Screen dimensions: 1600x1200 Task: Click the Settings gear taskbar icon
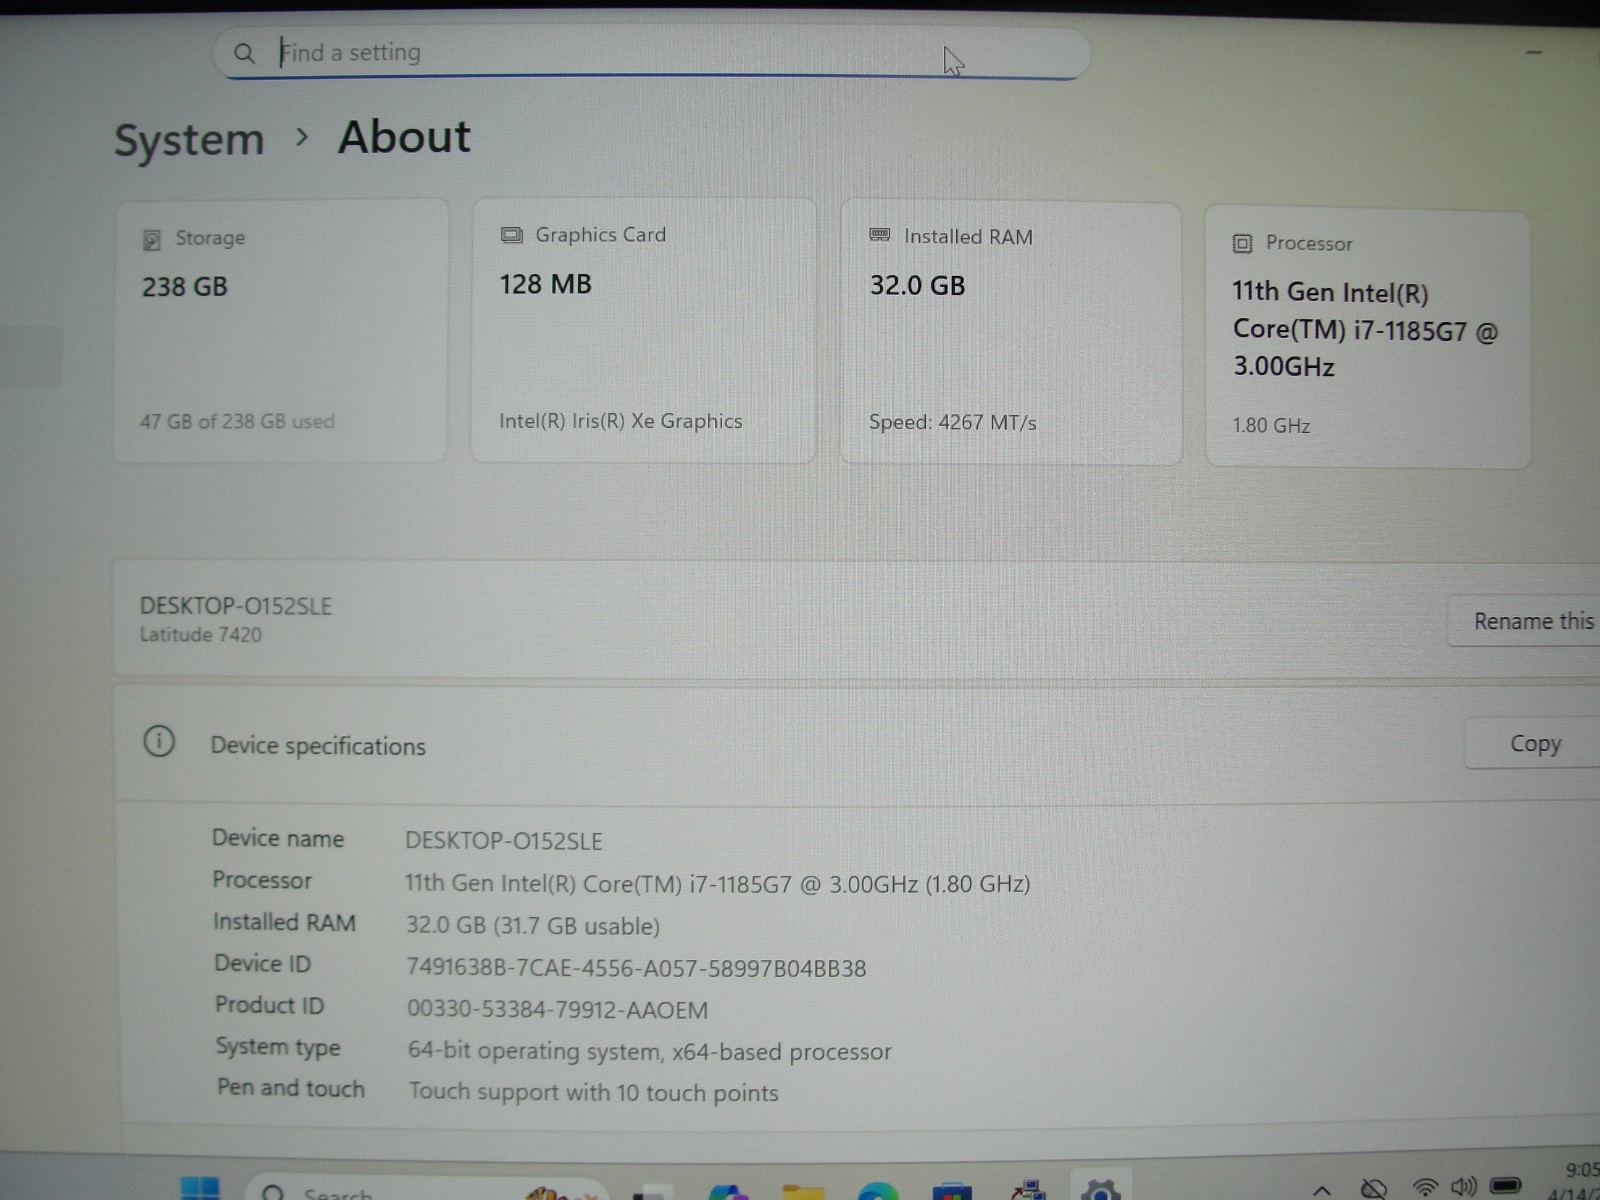point(1100,1189)
